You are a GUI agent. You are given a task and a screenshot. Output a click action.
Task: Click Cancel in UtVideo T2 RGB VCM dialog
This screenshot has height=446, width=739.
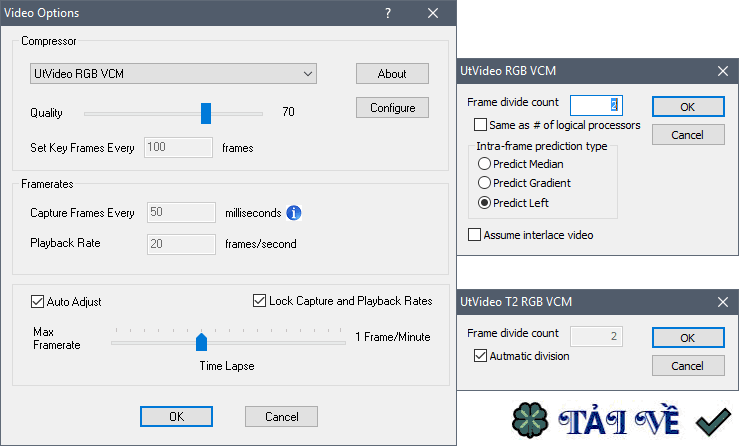pos(688,366)
